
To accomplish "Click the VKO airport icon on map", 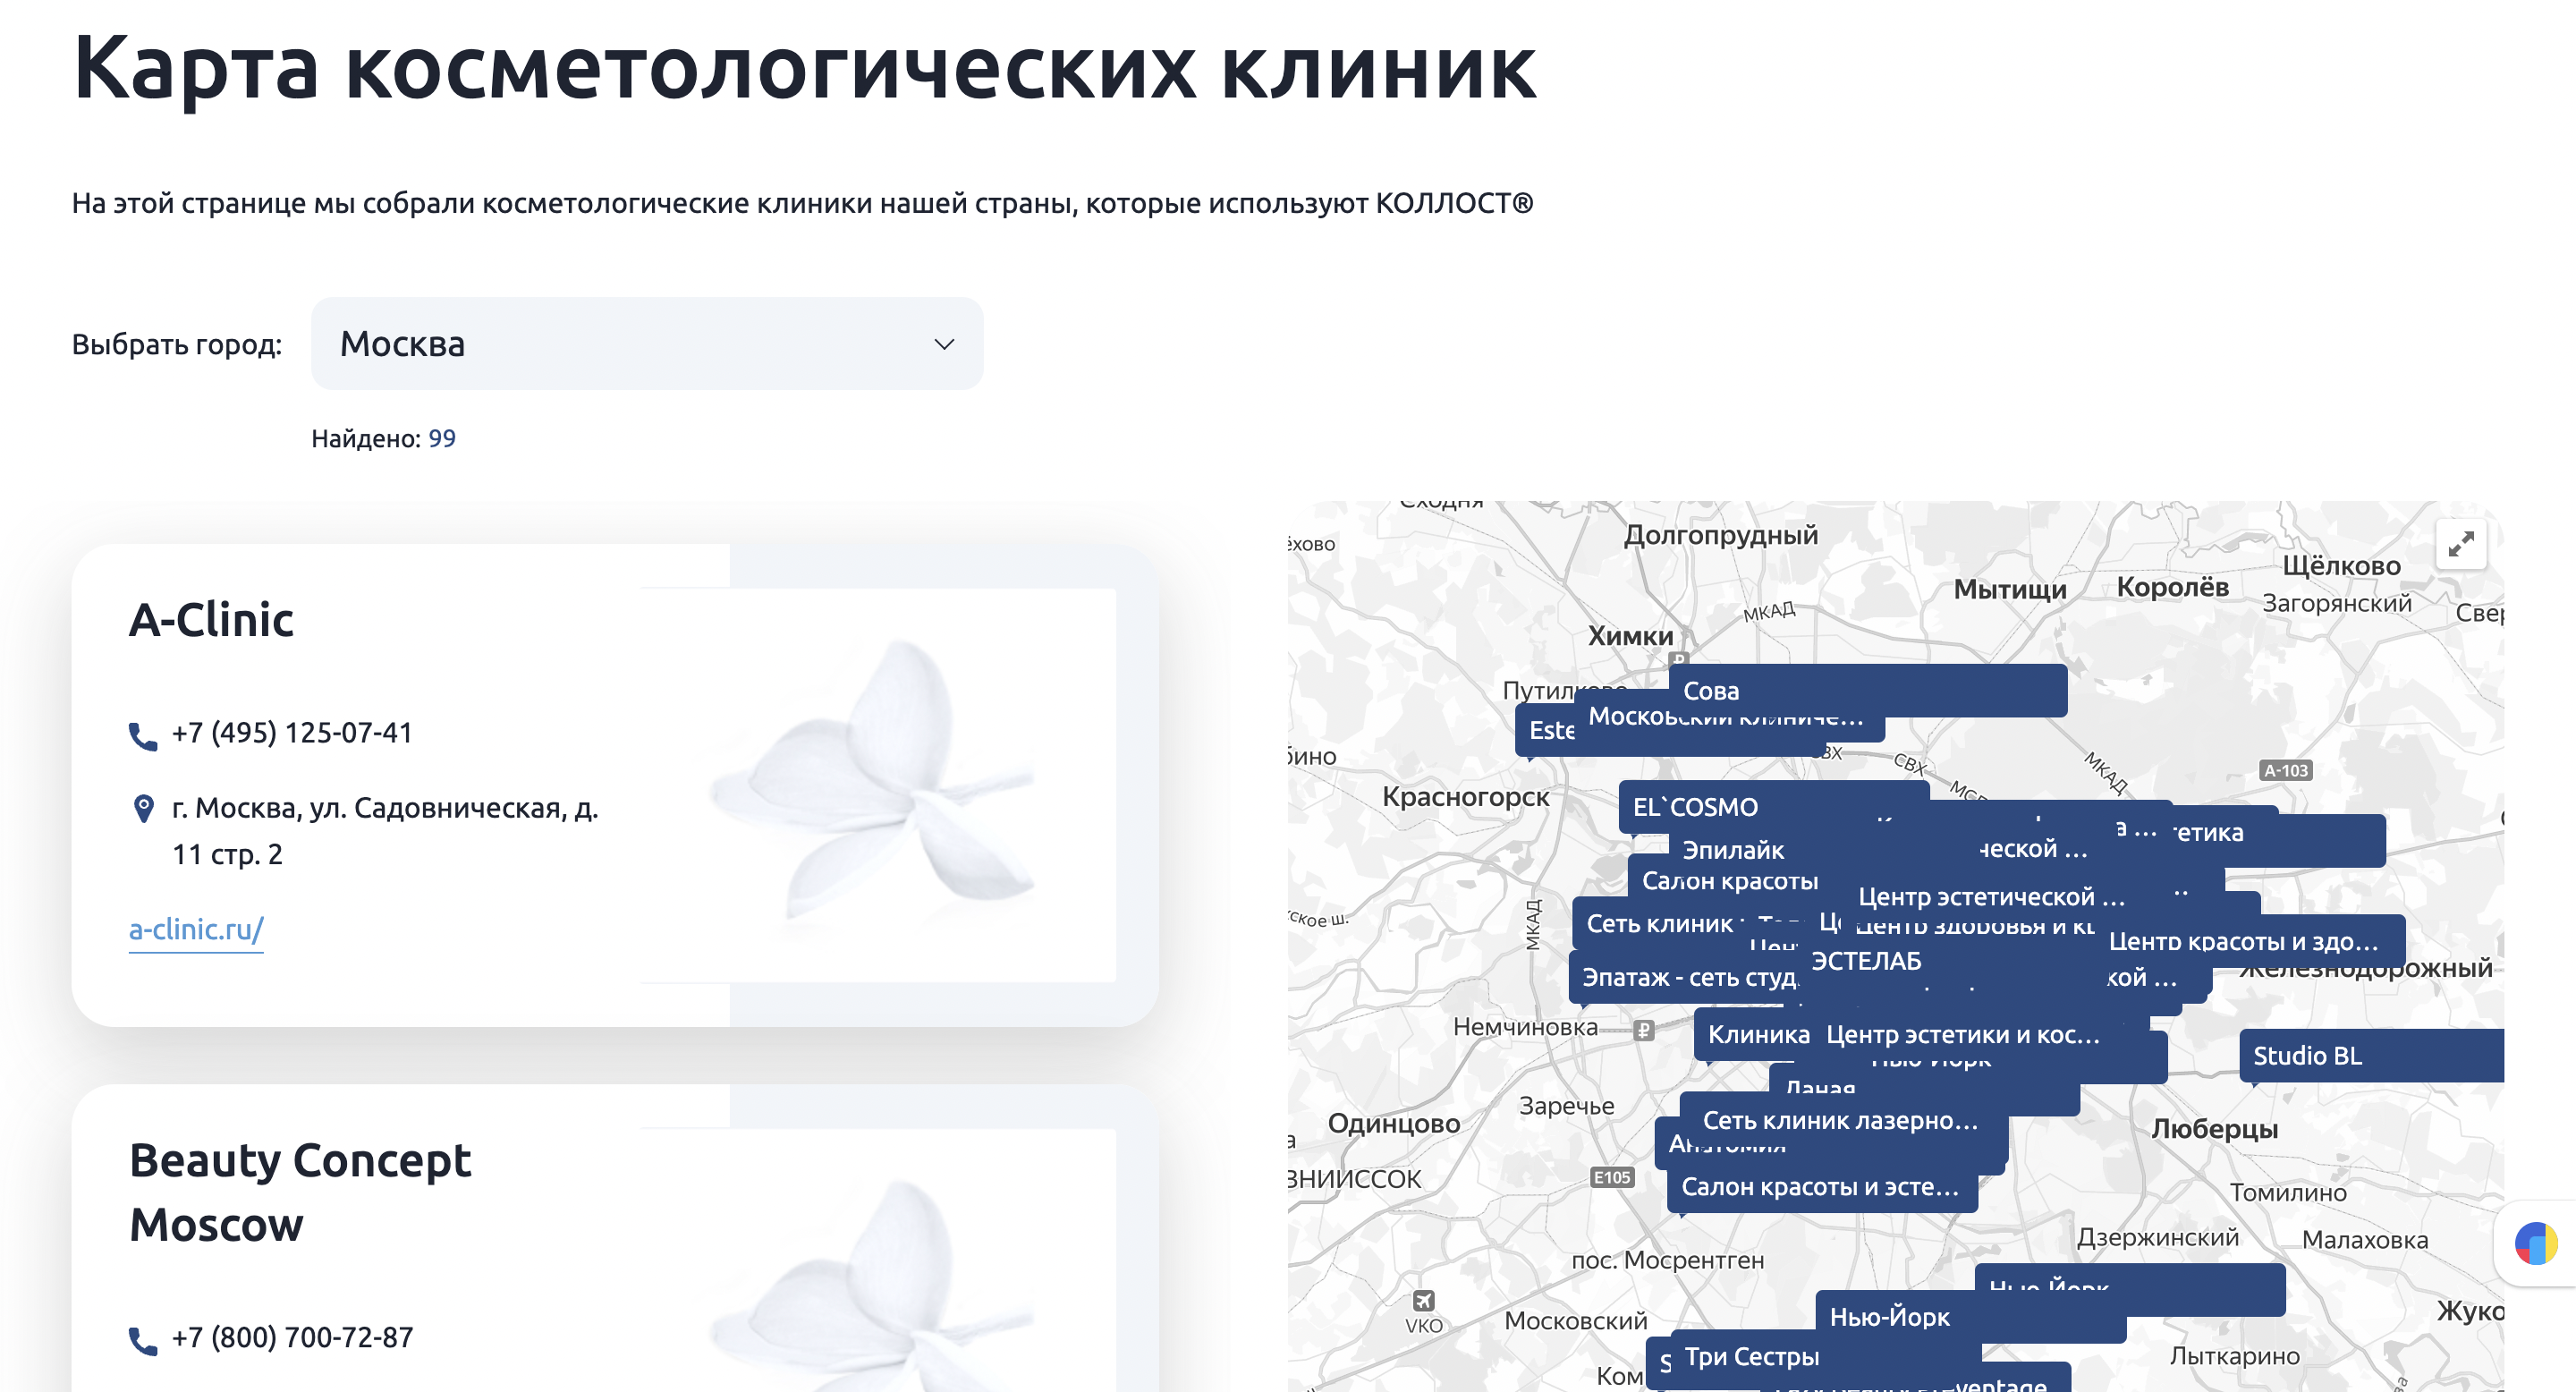I will (x=1424, y=1301).
